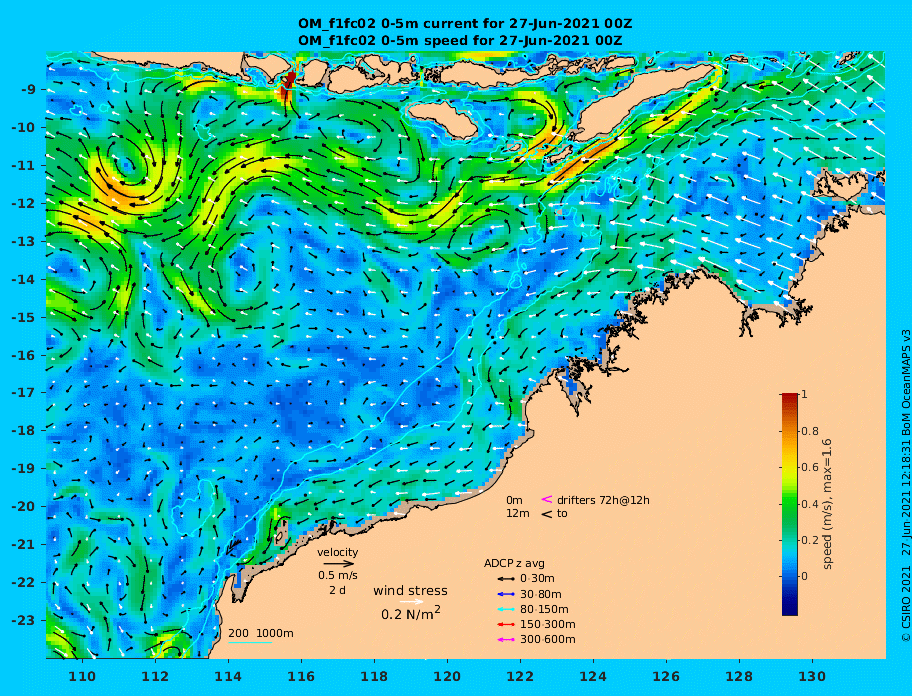Click the 'ADCP z avg' legend heading

514,563
